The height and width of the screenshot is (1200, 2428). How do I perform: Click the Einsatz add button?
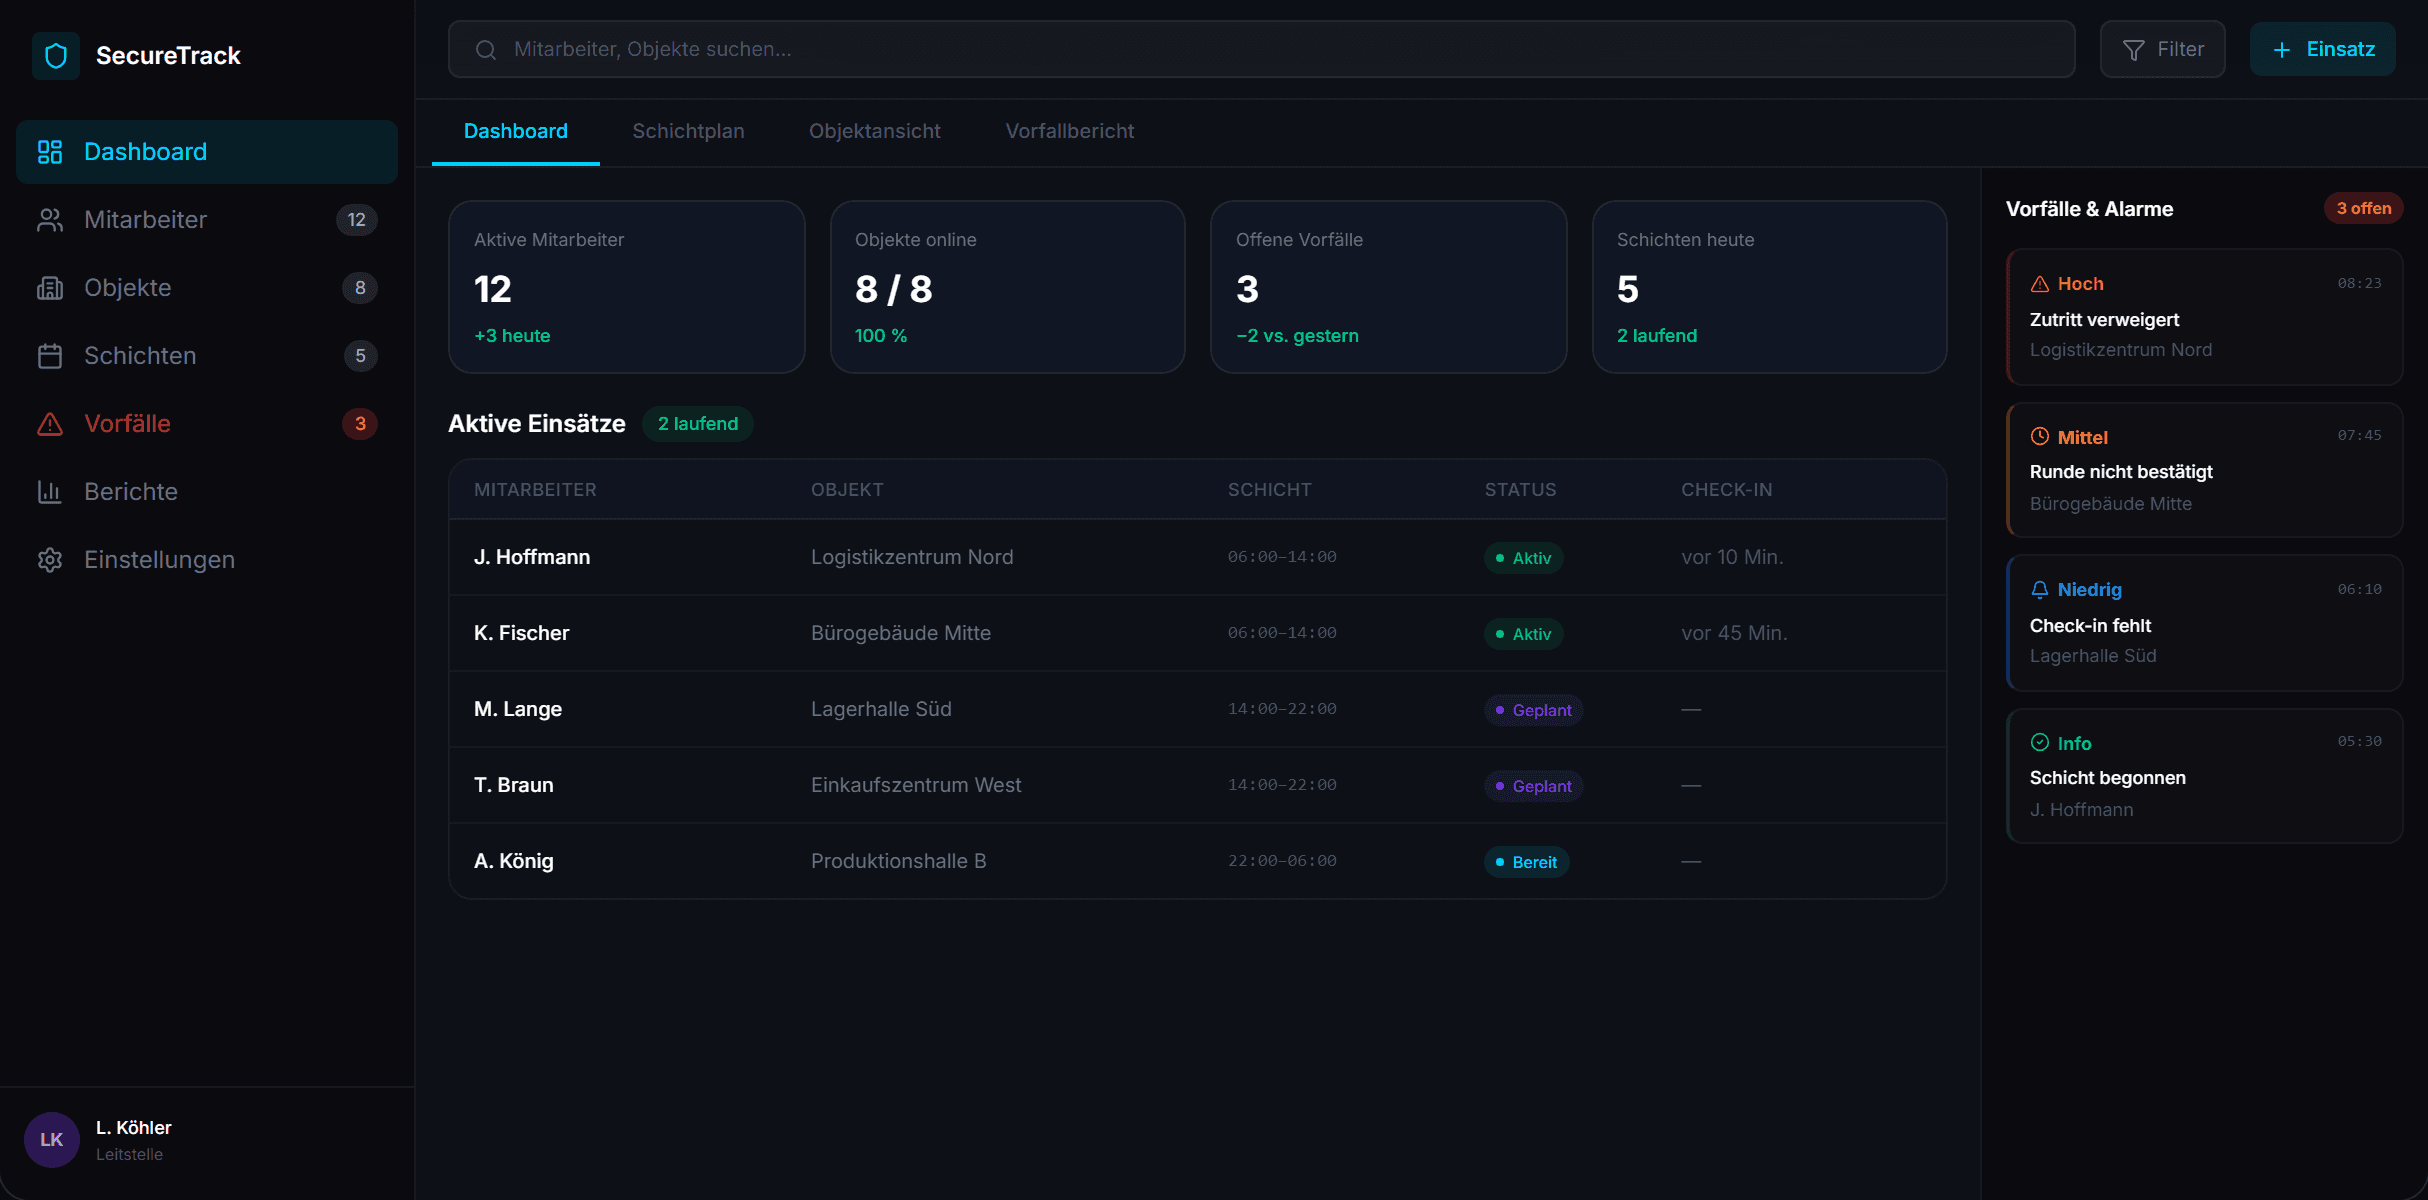pyautogui.click(x=2322, y=49)
